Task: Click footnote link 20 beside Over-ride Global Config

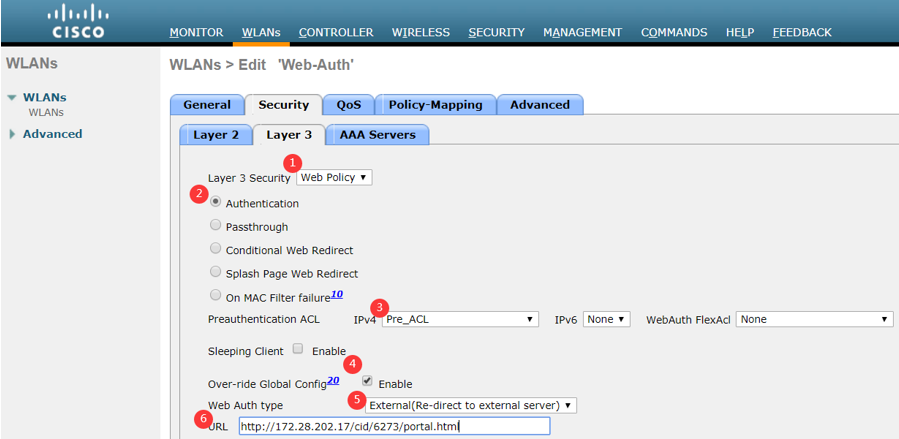Action: pyautogui.click(x=333, y=381)
